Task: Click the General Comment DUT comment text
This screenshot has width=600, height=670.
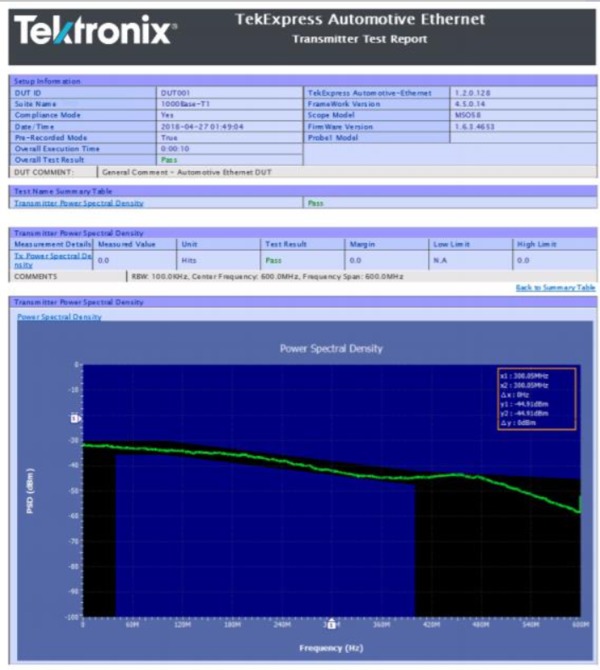Action: coord(187,172)
